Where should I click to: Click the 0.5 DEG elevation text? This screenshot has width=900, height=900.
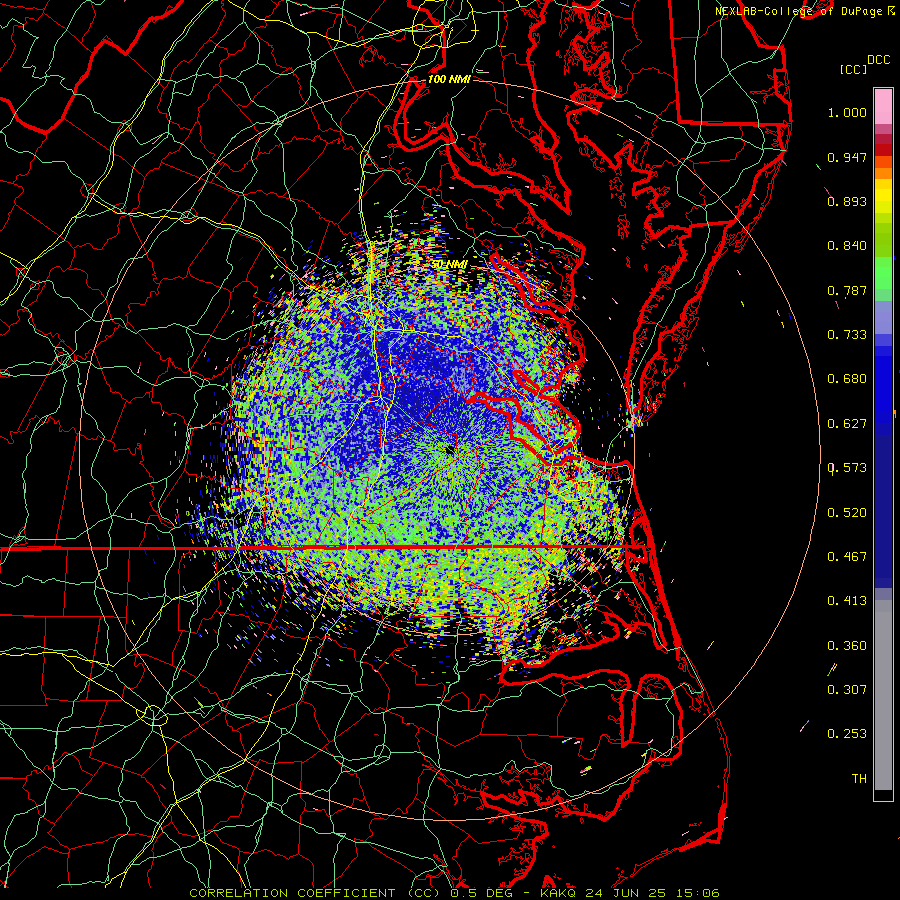481,893
